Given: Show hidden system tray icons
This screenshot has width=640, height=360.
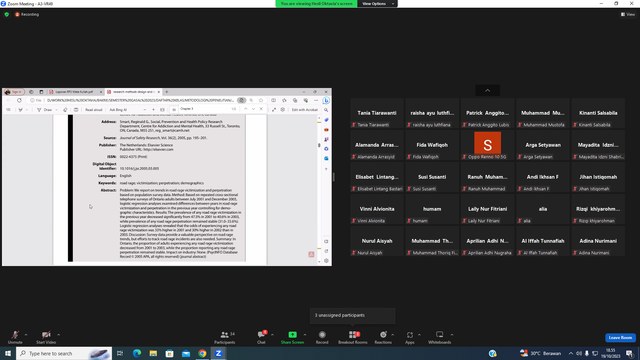Looking at the screenshot, I should coord(571,353).
